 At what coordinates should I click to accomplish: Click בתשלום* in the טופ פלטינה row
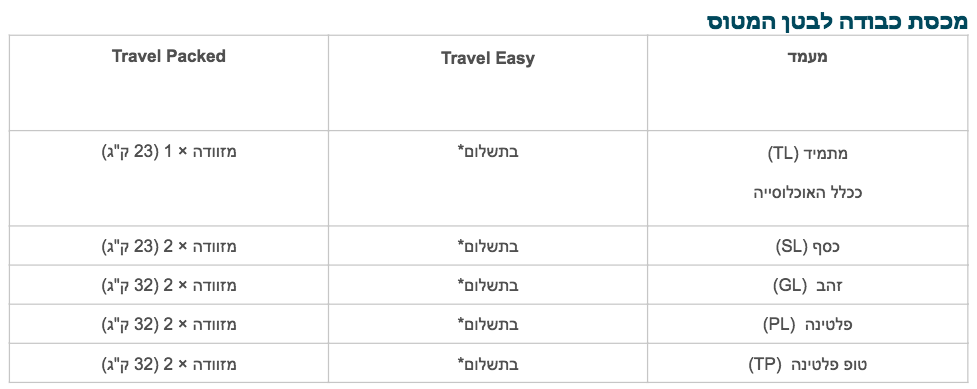click(x=488, y=363)
